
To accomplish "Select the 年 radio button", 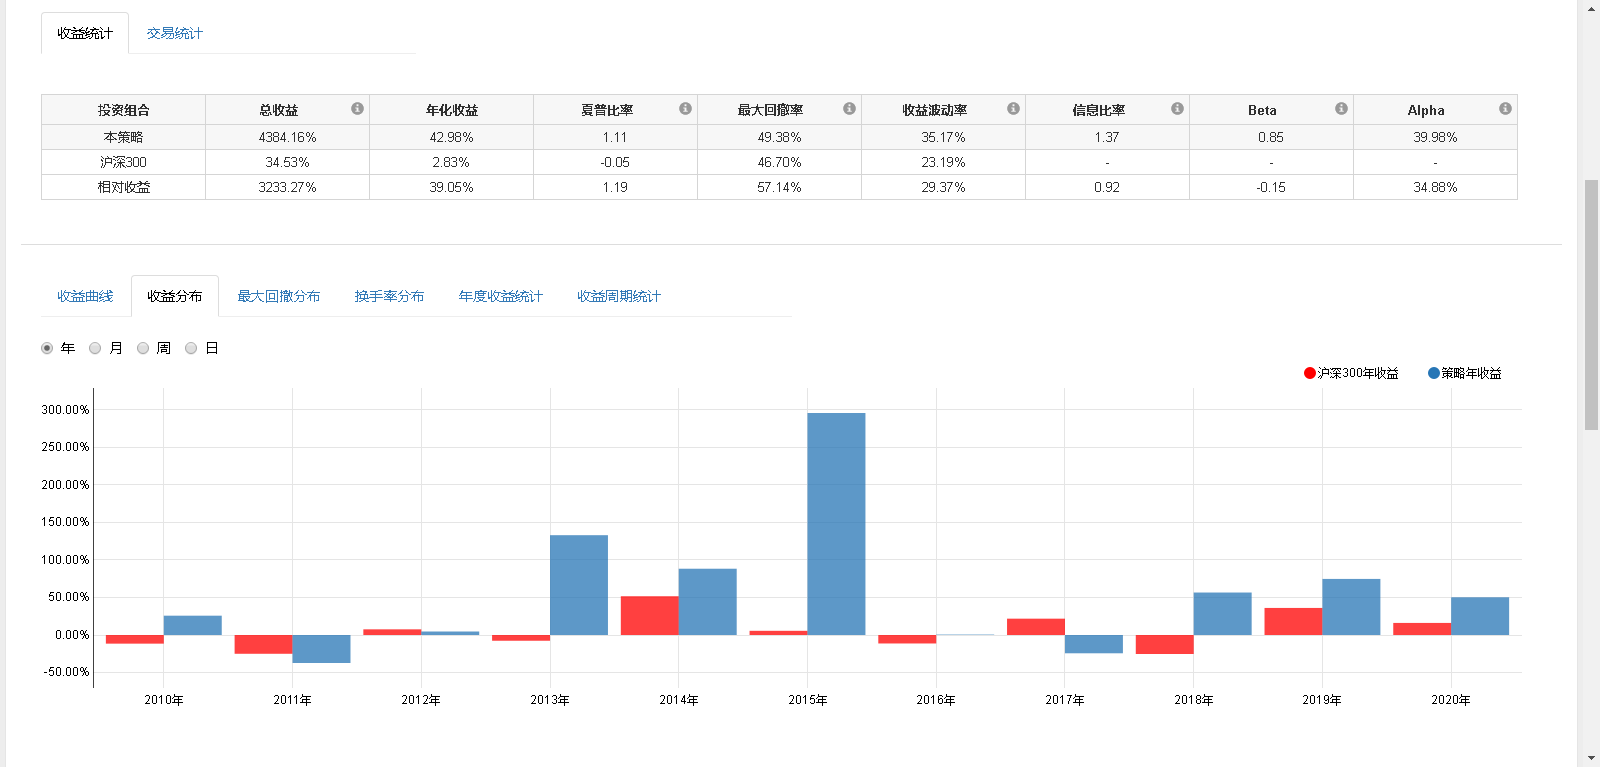I will pyautogui.click(x=47, y=348).
